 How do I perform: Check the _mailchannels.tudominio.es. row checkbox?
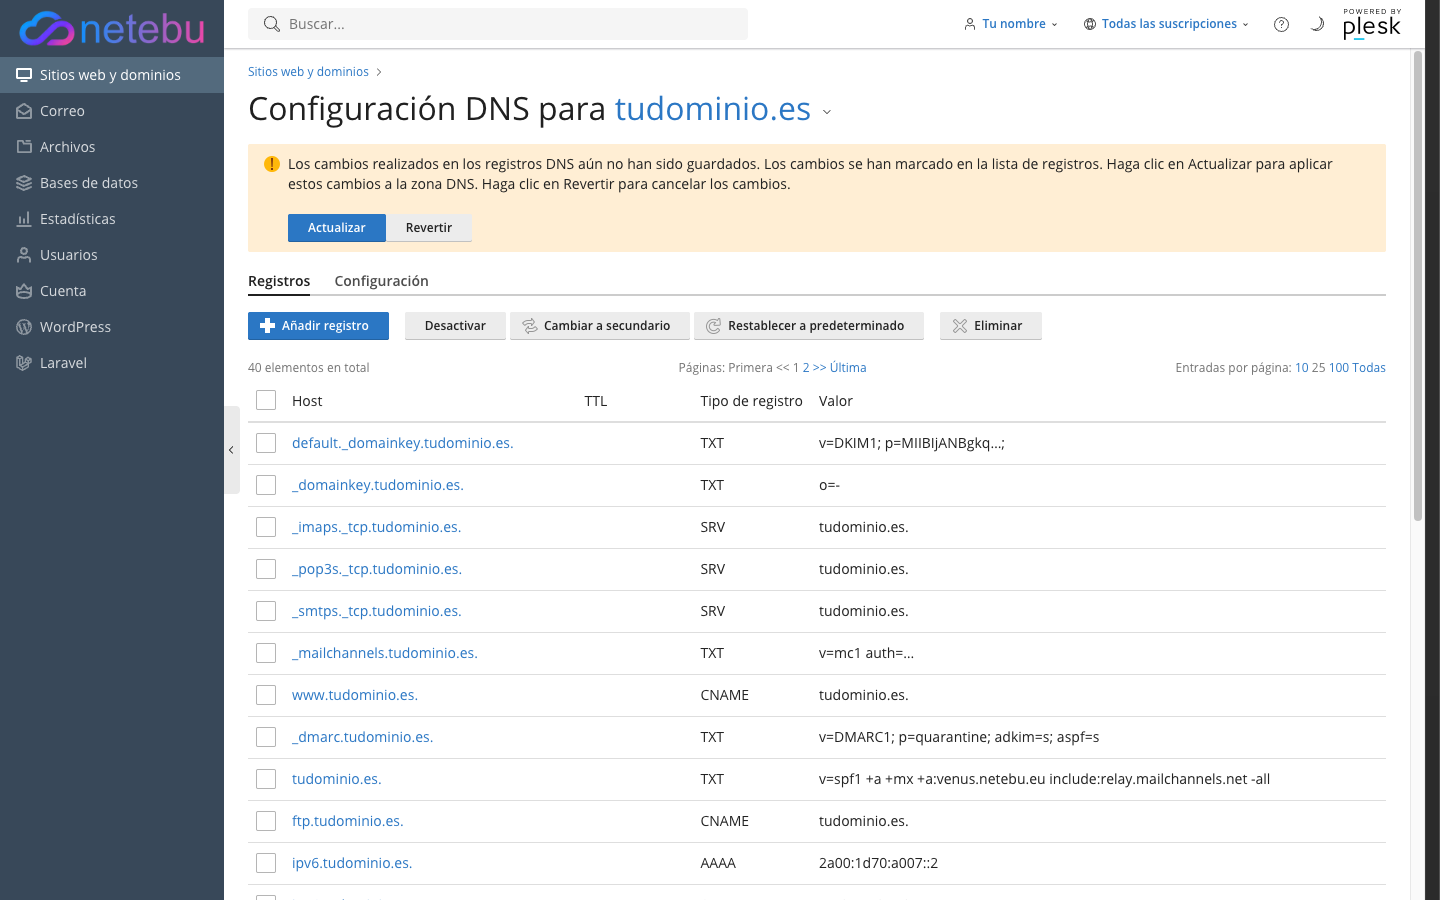(x=266, y=653)
